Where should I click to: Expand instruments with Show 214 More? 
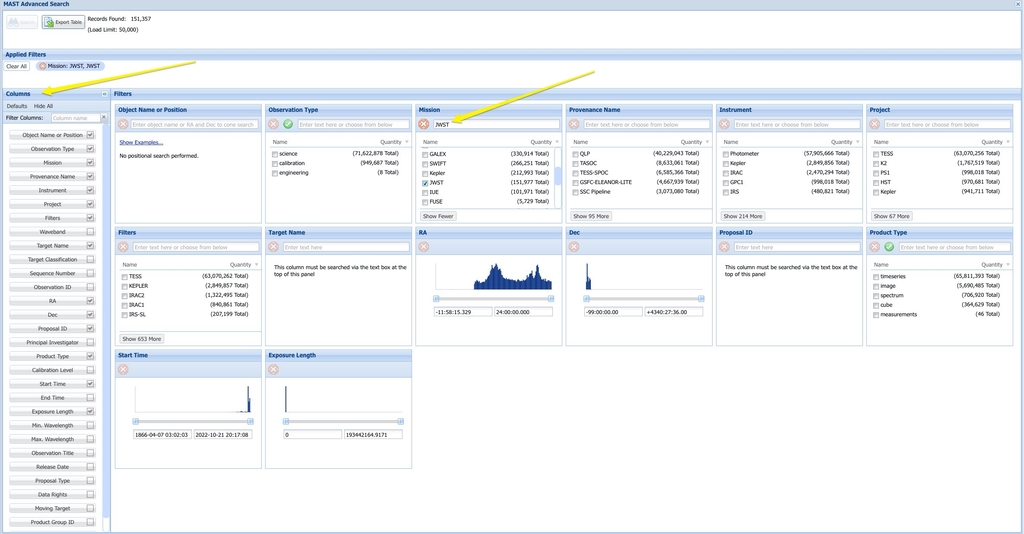click(743, 216)
